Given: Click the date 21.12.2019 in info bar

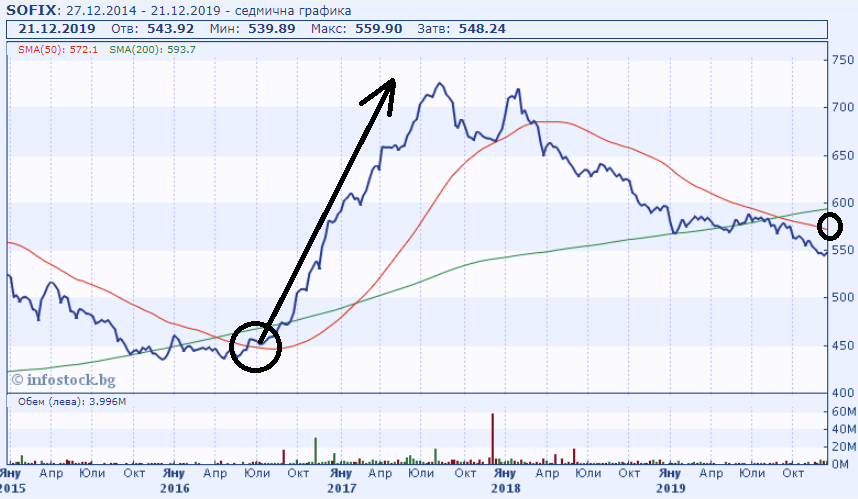Looking at the screenshot, I should click(57, 29).
